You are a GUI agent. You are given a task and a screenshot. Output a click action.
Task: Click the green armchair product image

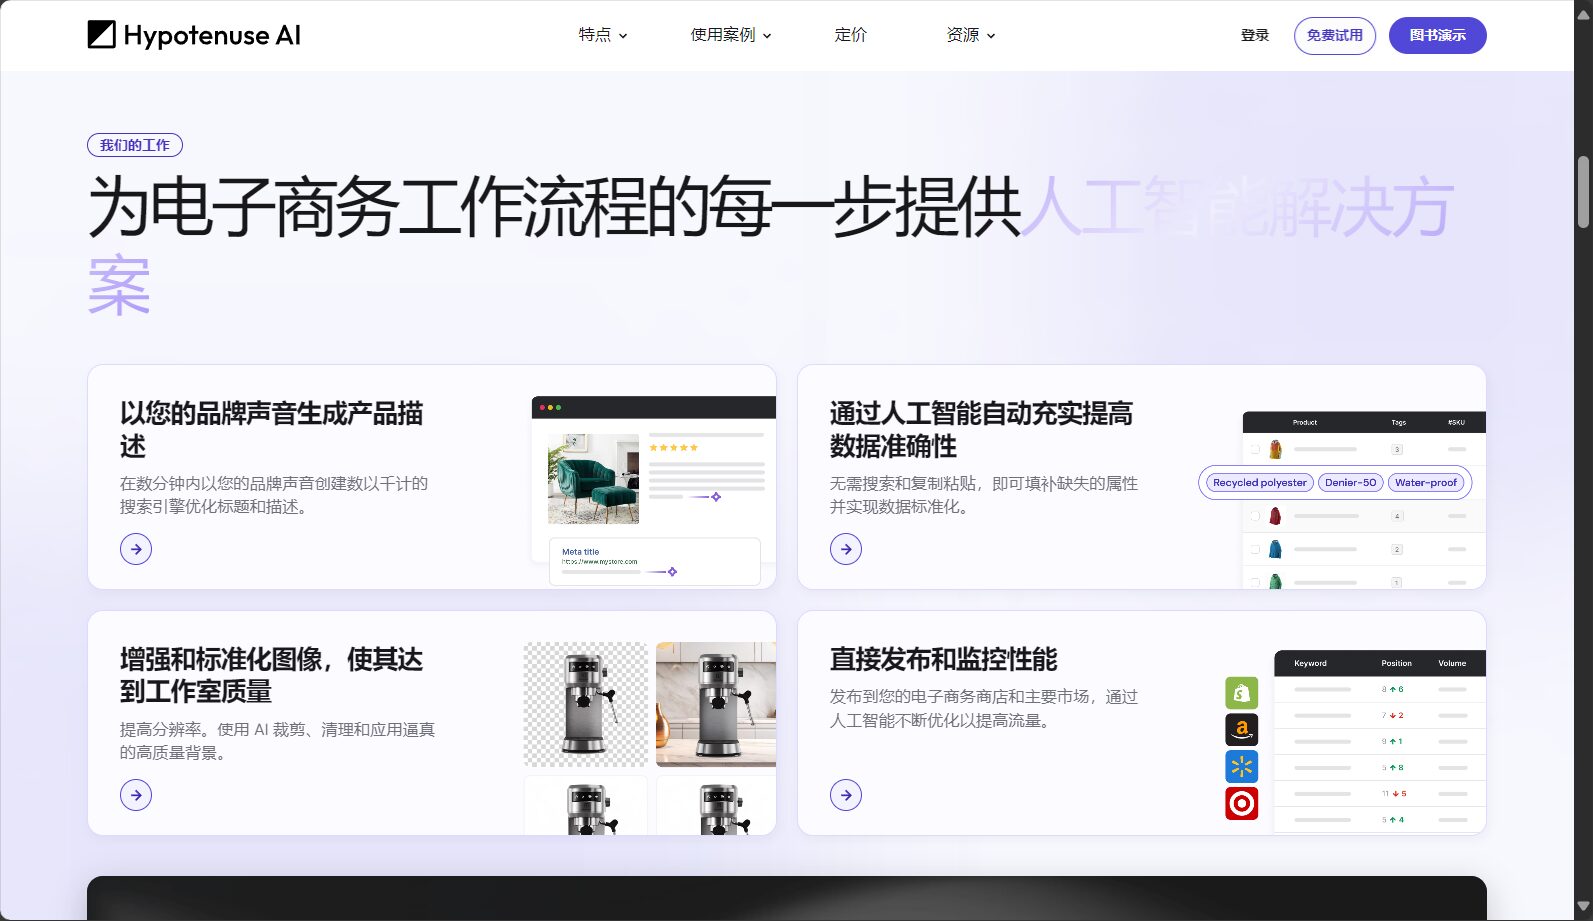coord(593,479)
